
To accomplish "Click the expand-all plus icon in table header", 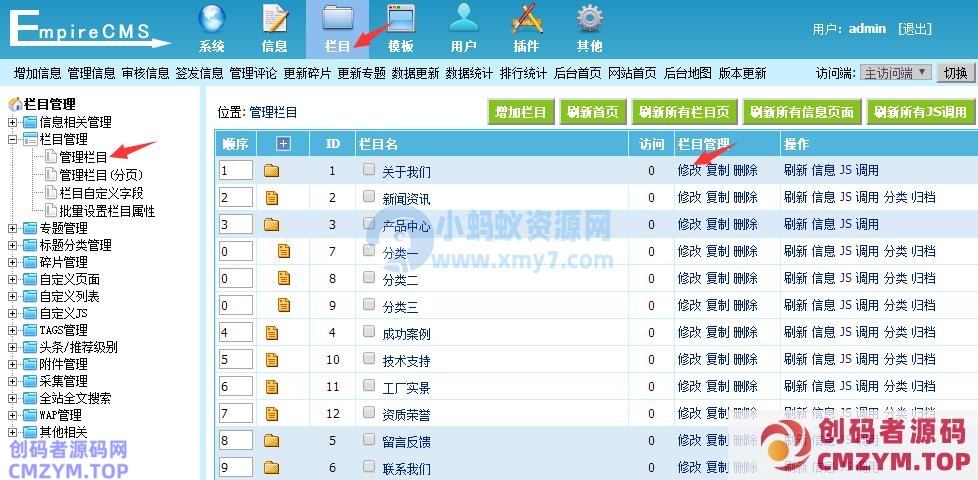I will pyautogui.click(x=283, y=144).
